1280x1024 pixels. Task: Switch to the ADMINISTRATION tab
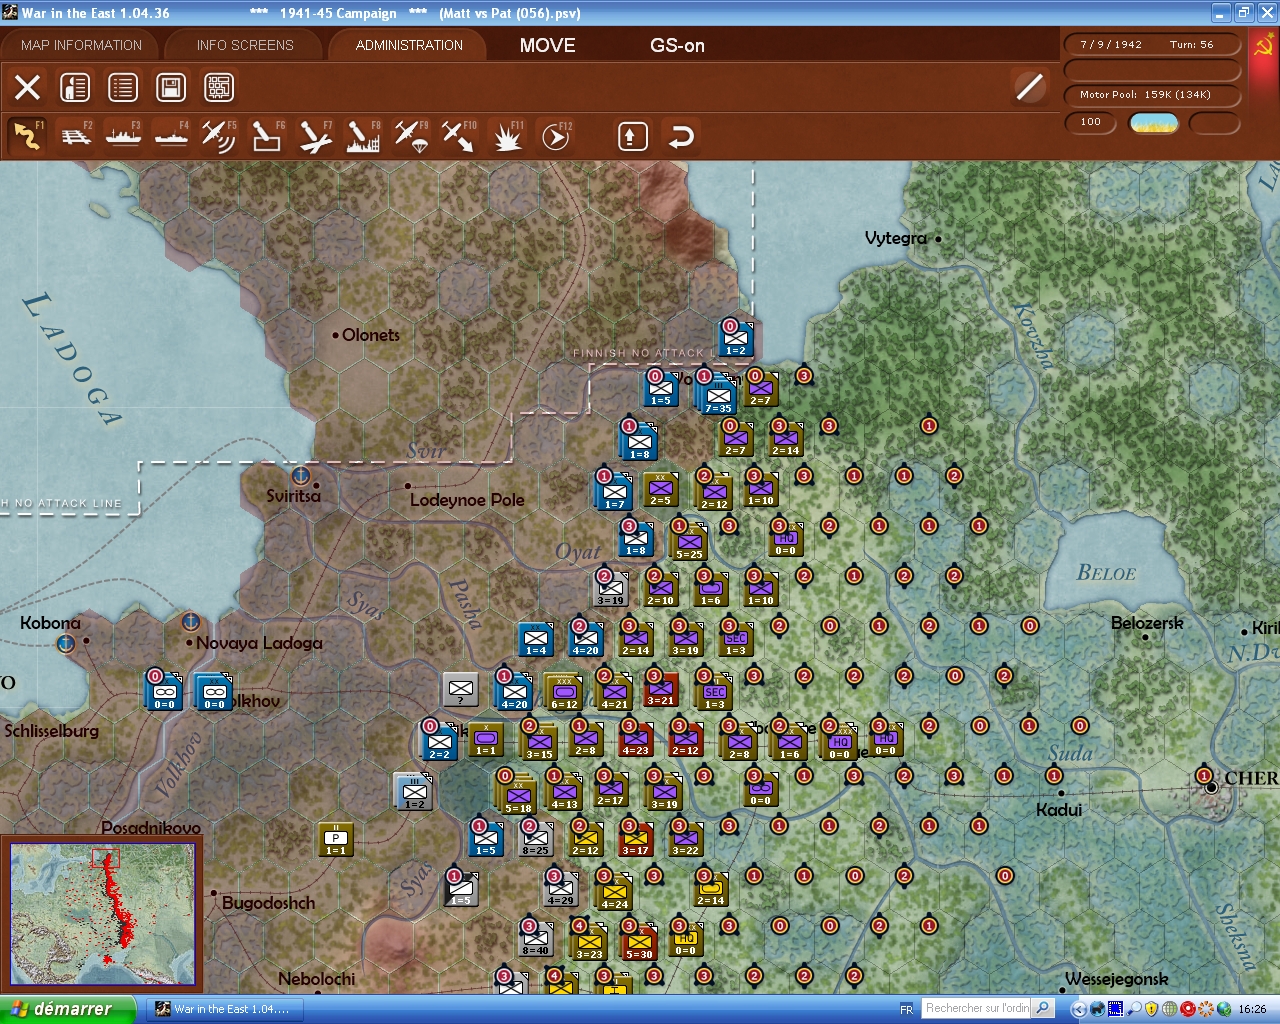tap(409, 45)
